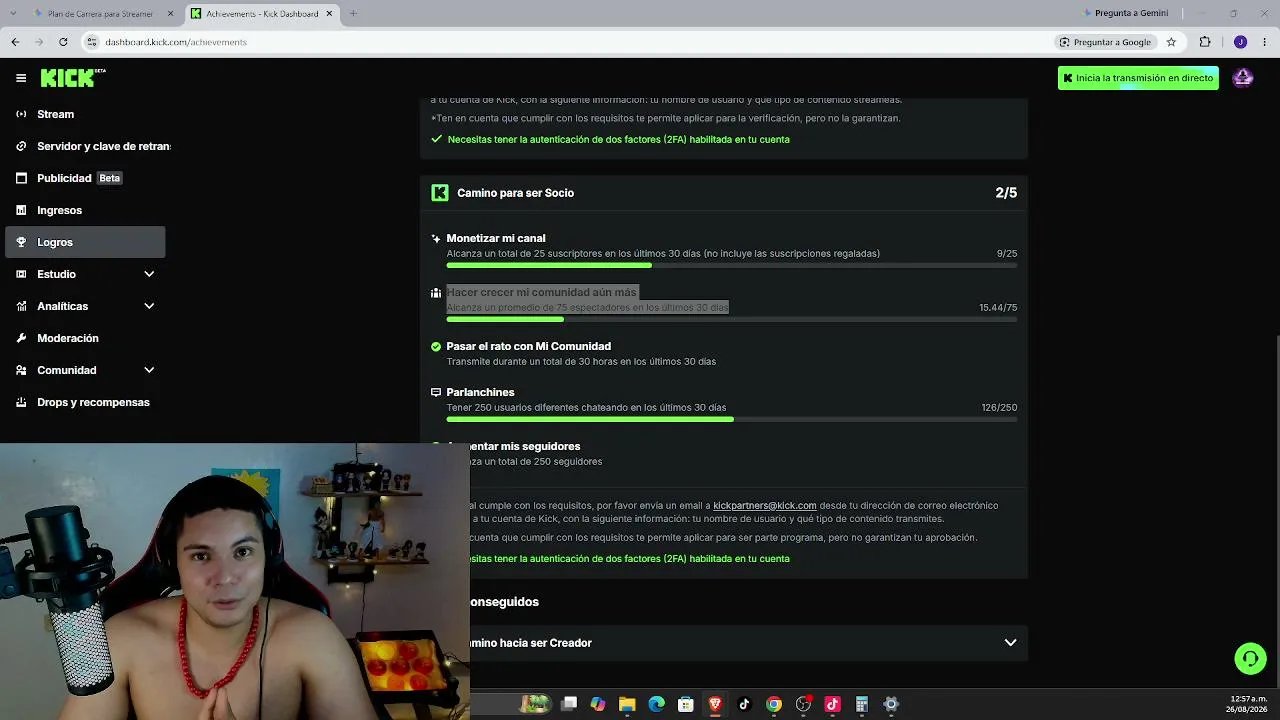Click the '15.44/75' viewers average value
Viewport: 1280px width, 720px height.
(998, 308)
